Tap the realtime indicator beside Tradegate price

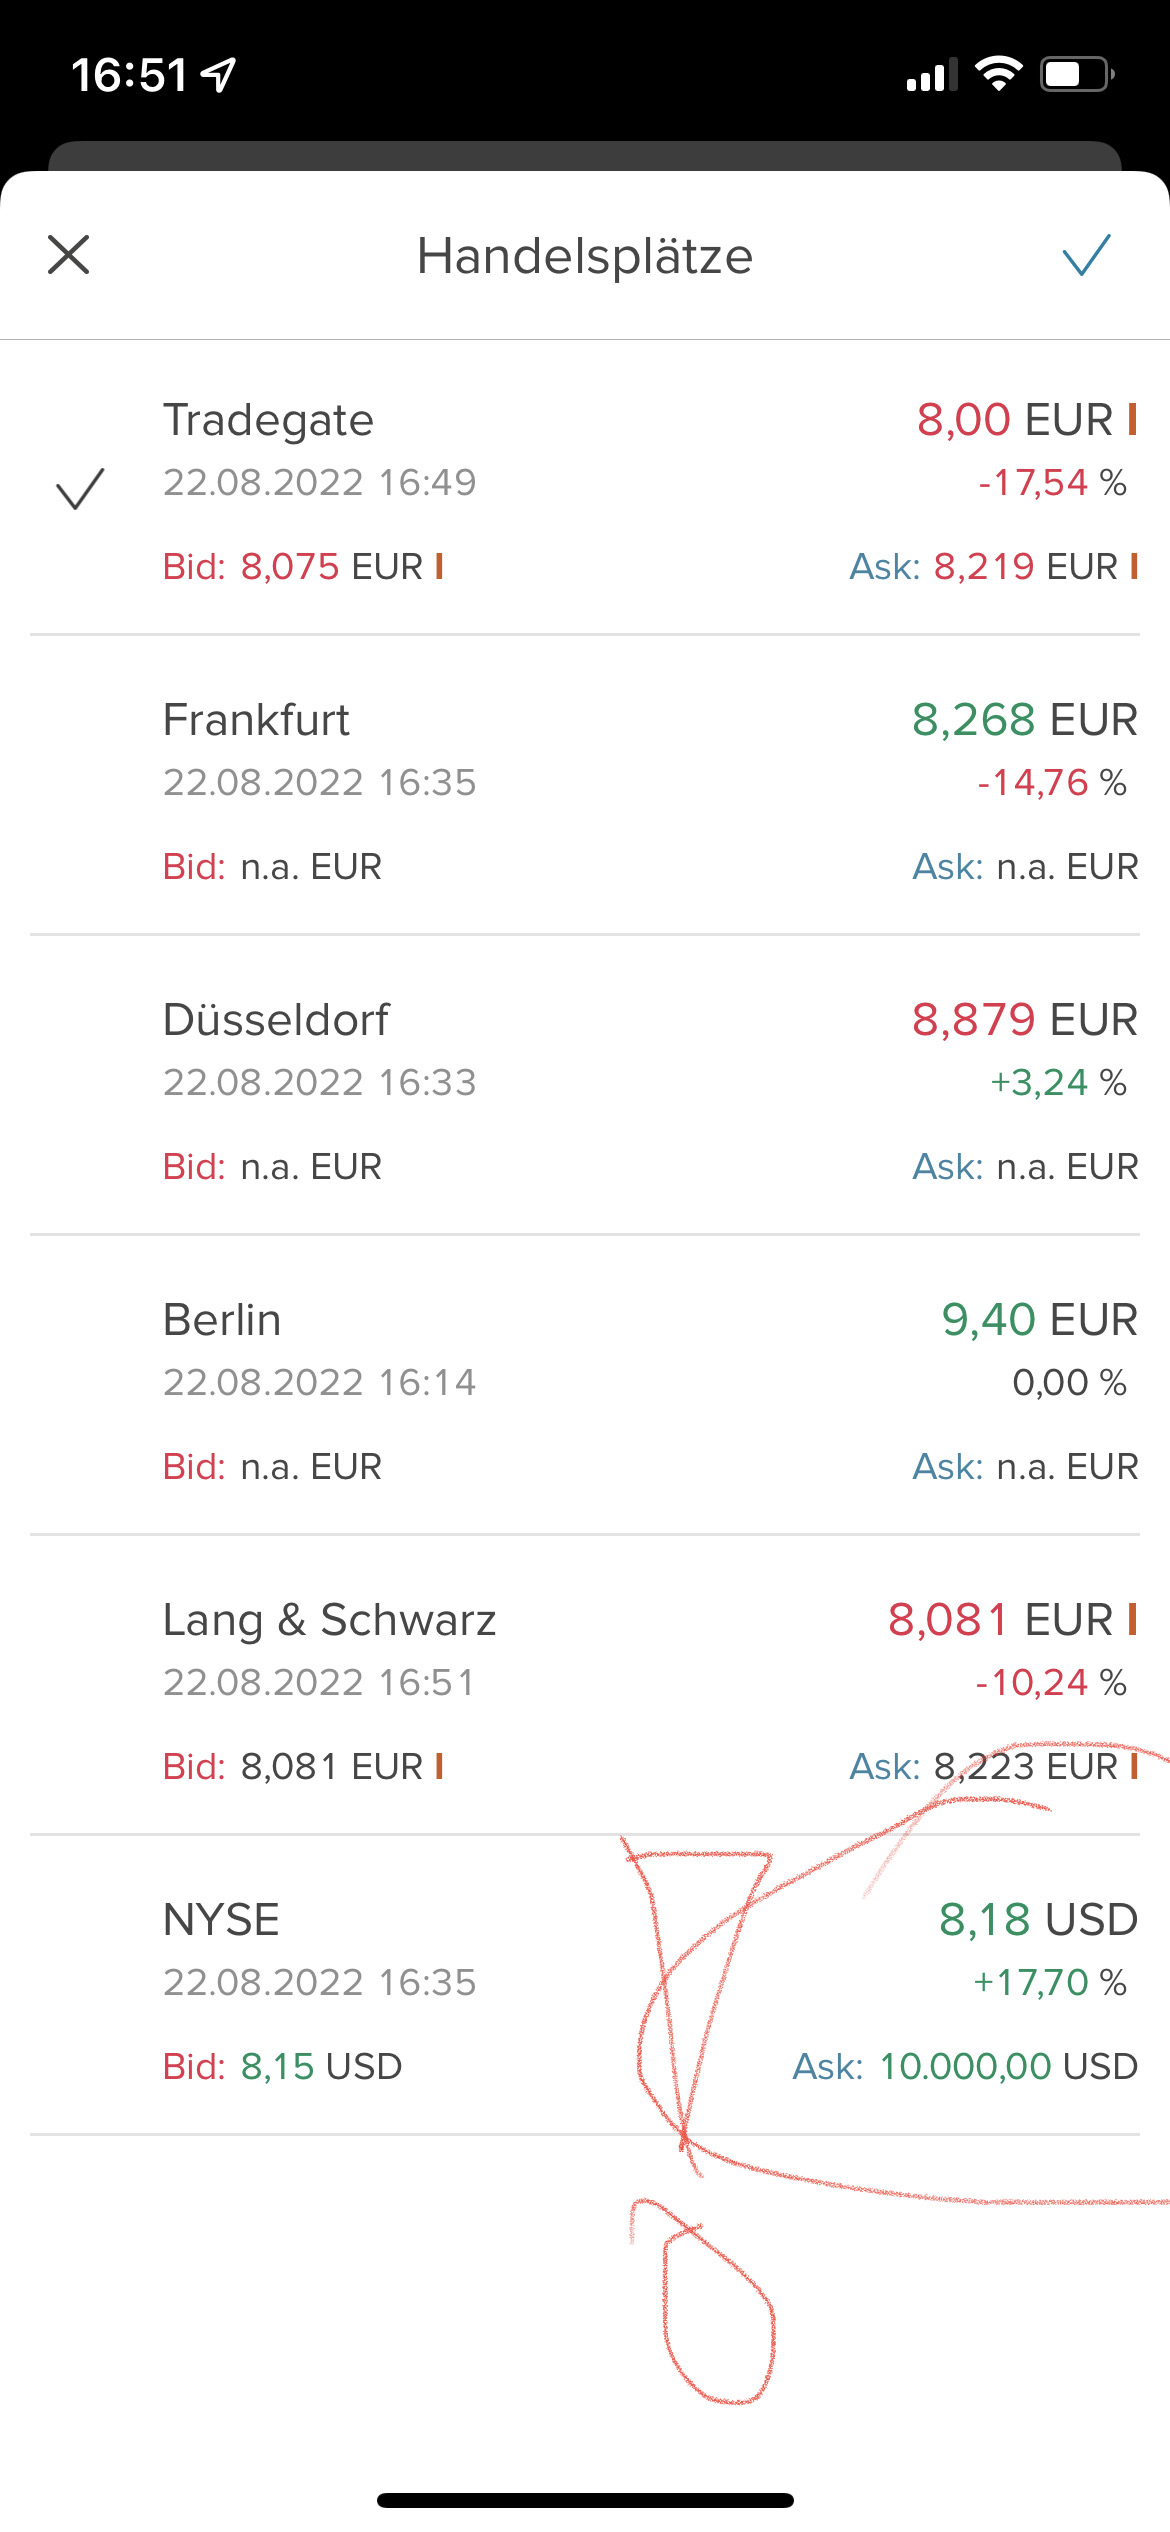1132,420
